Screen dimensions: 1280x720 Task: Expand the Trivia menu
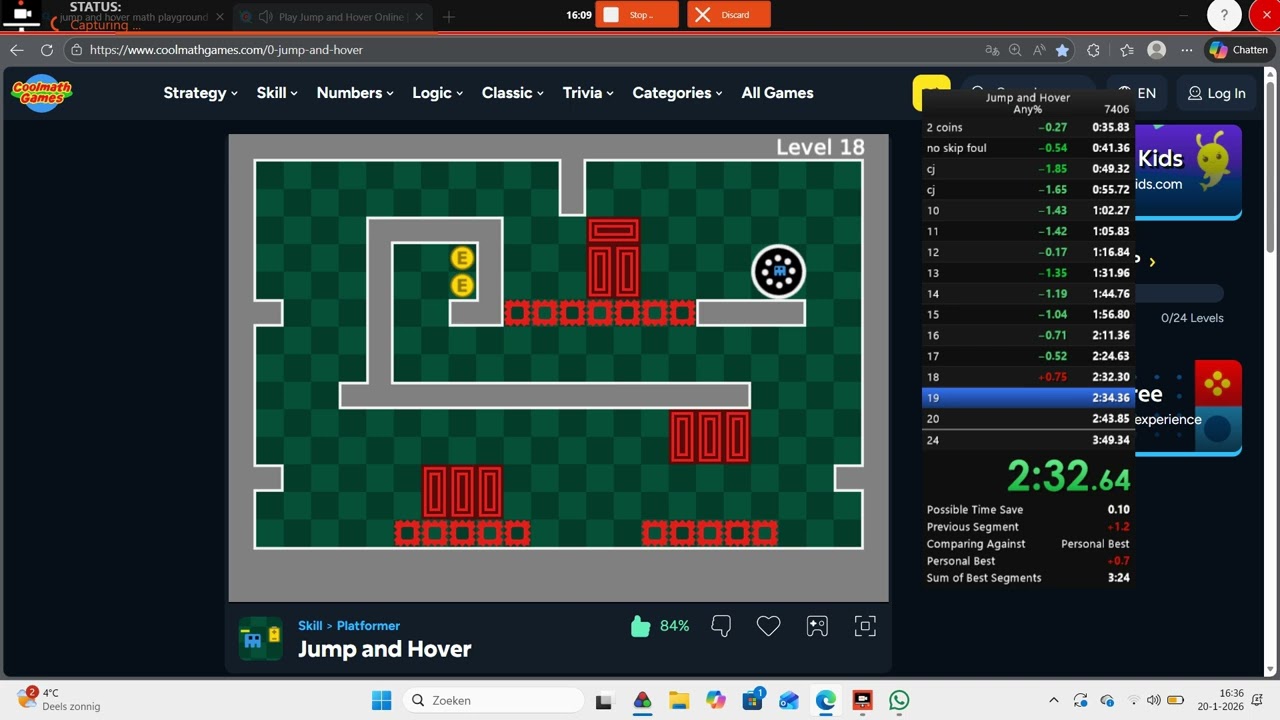click(588, 93)
